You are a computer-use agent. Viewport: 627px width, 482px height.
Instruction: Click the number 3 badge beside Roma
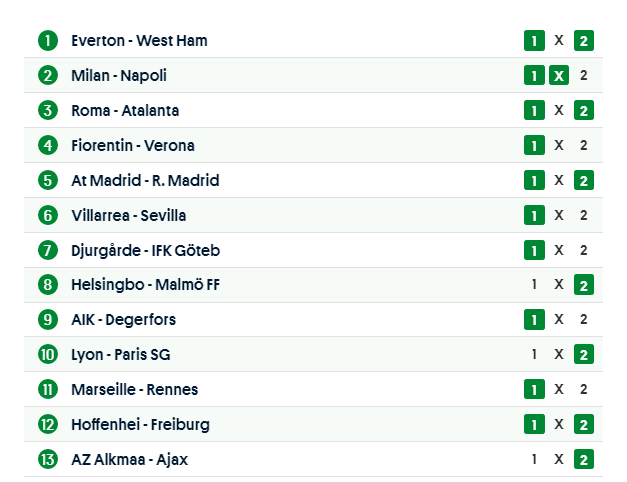48,111
